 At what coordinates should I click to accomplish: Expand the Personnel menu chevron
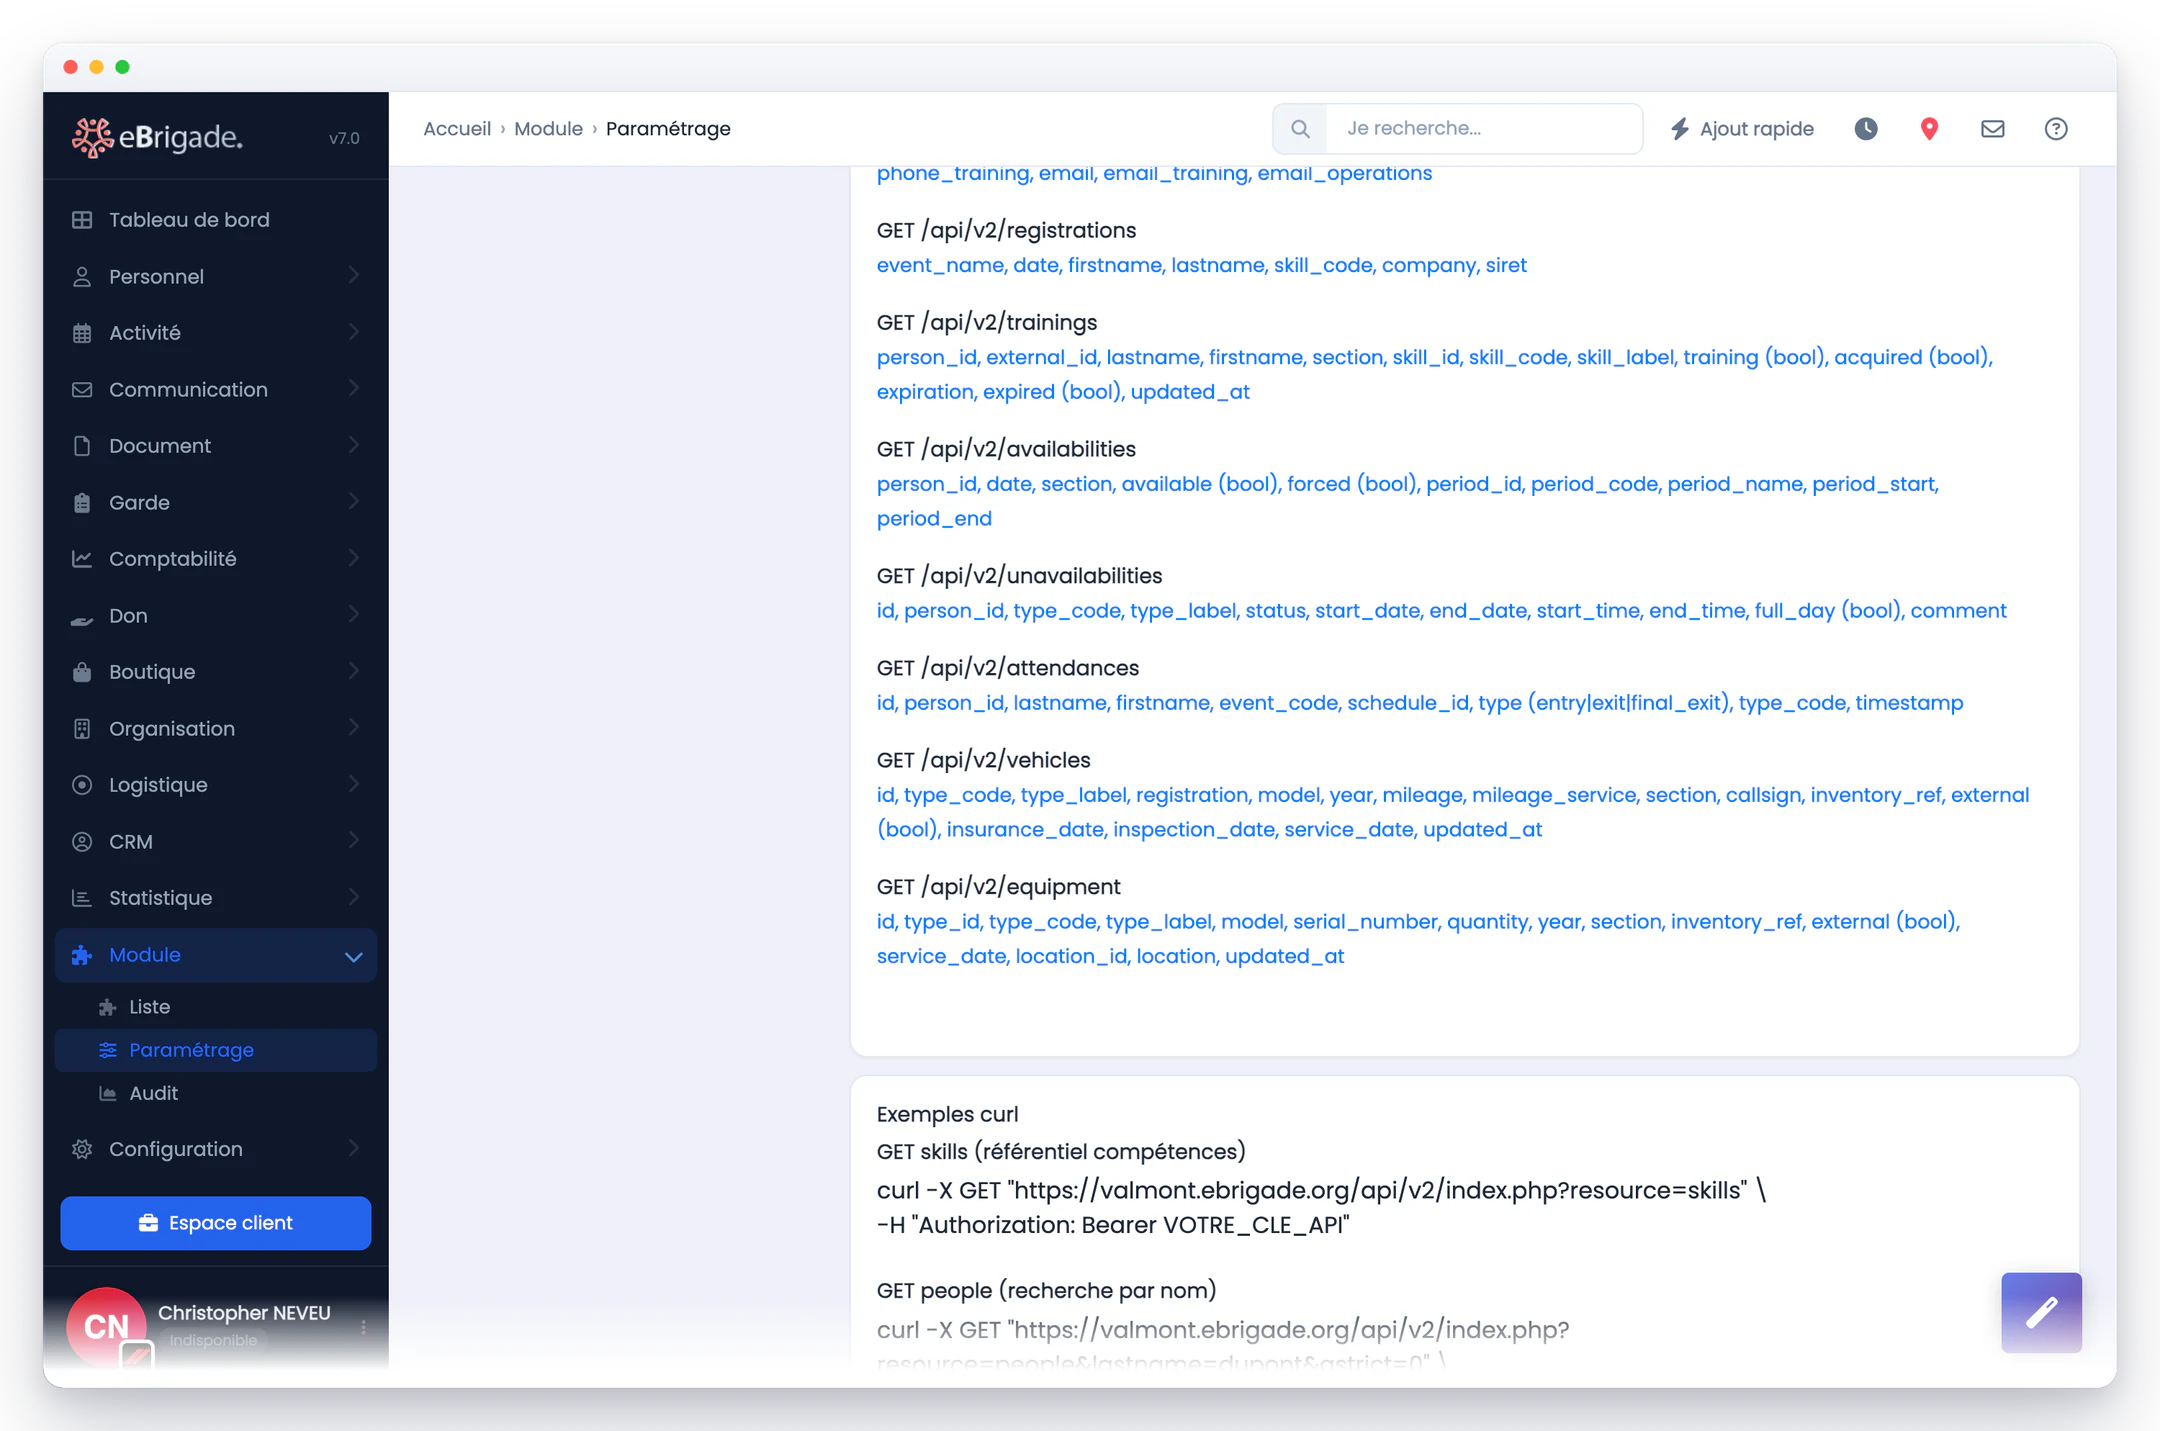[x=354, y=276]
